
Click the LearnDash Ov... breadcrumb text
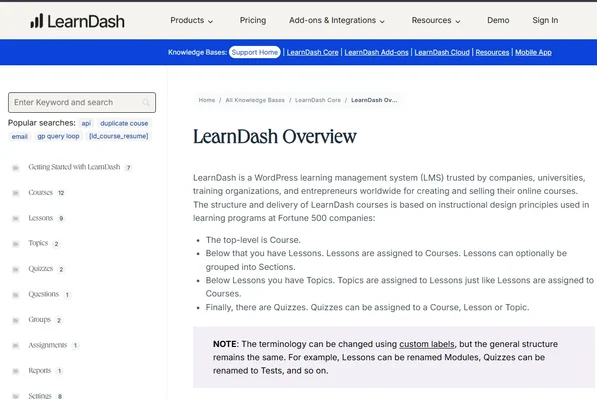[x=374, y=100]
